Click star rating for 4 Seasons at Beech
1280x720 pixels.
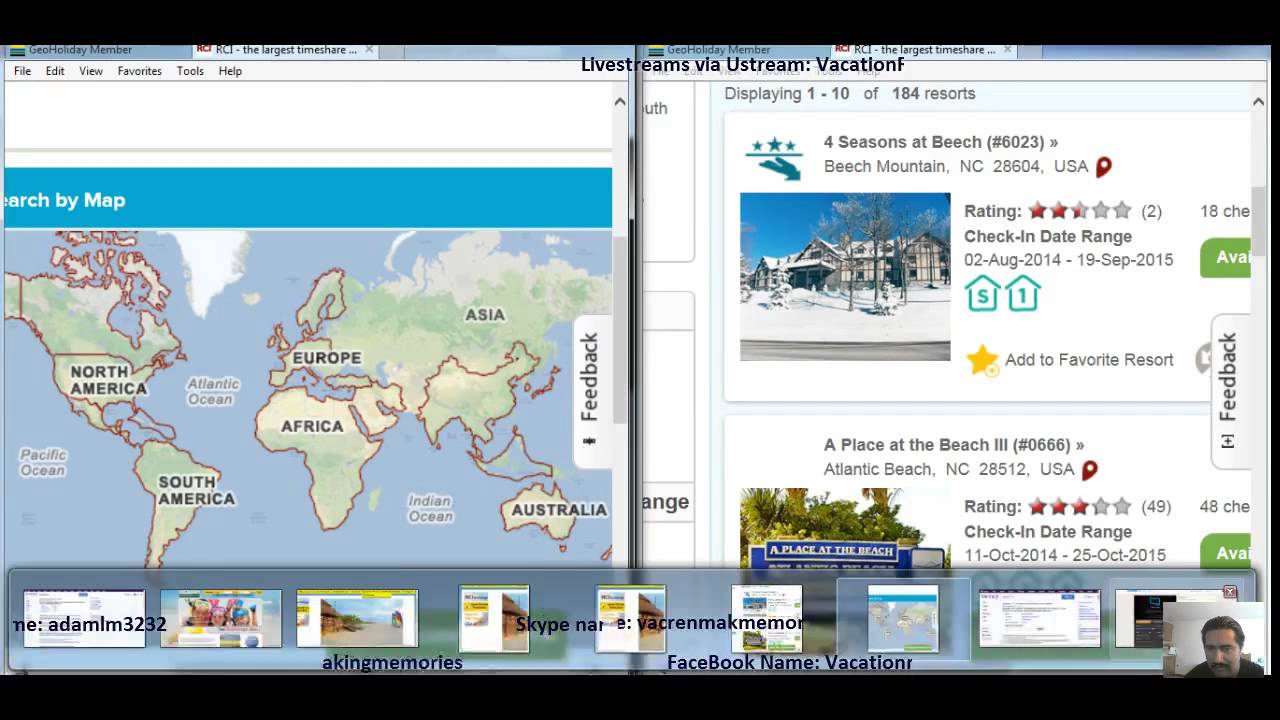coord(1080,211)
